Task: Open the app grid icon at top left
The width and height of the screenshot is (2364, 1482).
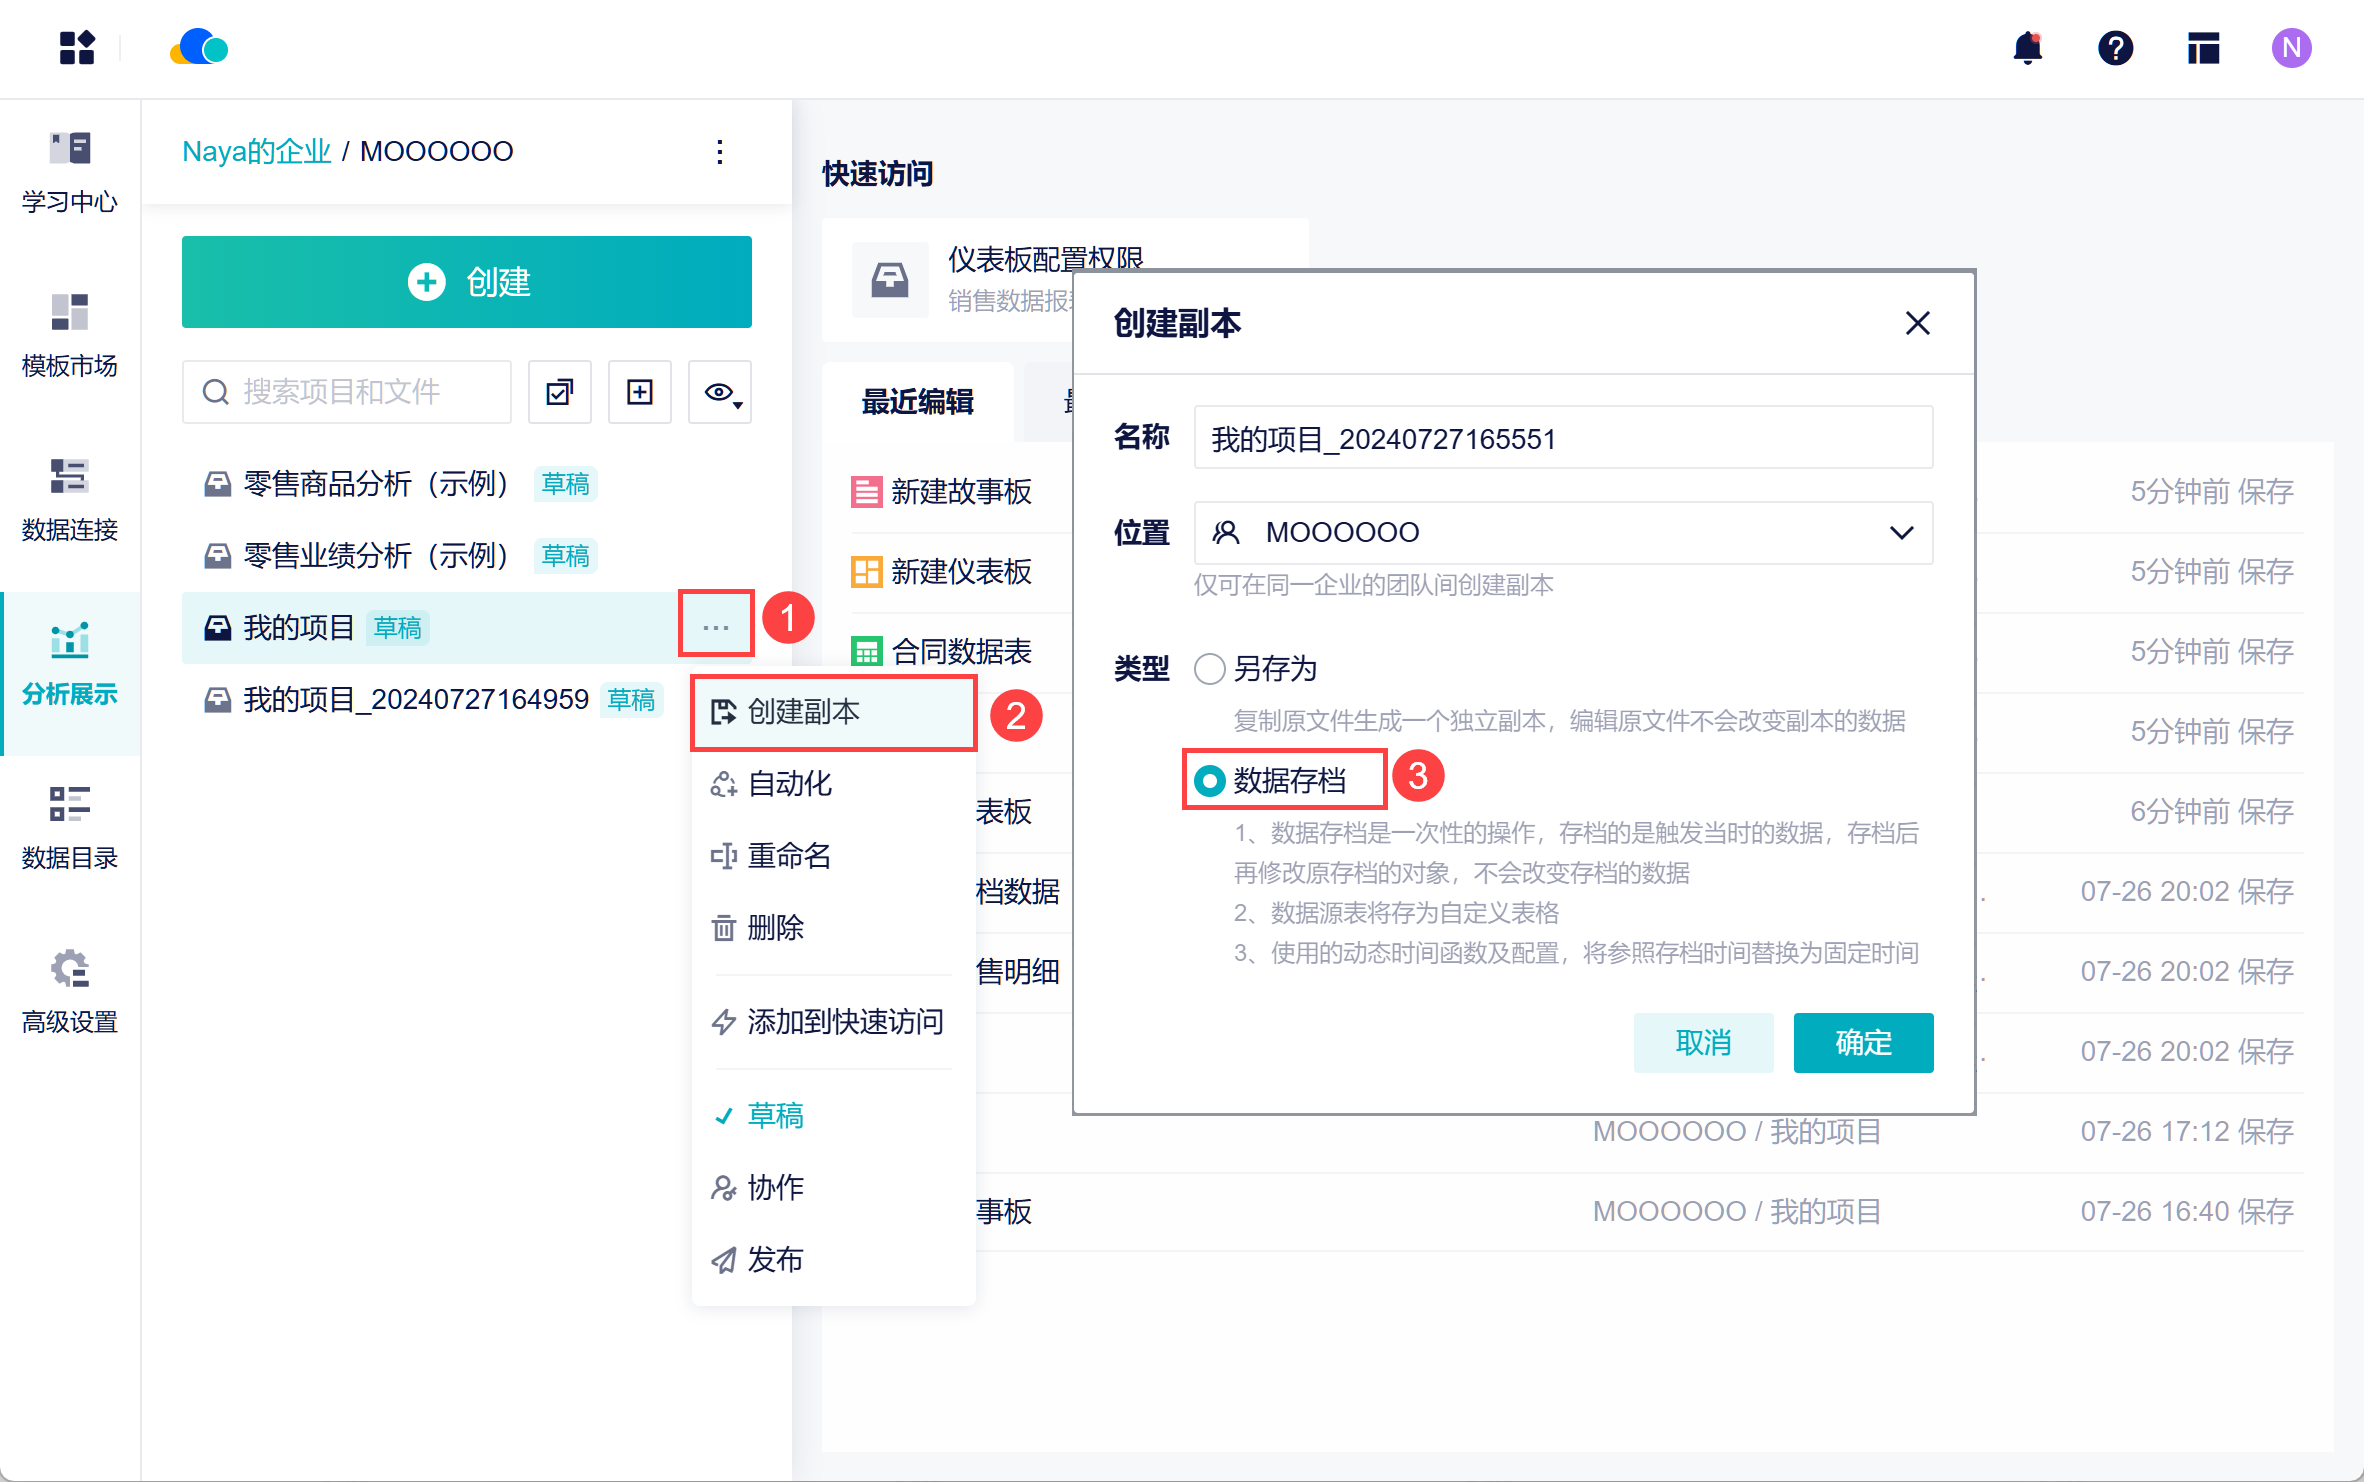Action: coord(76,48)
